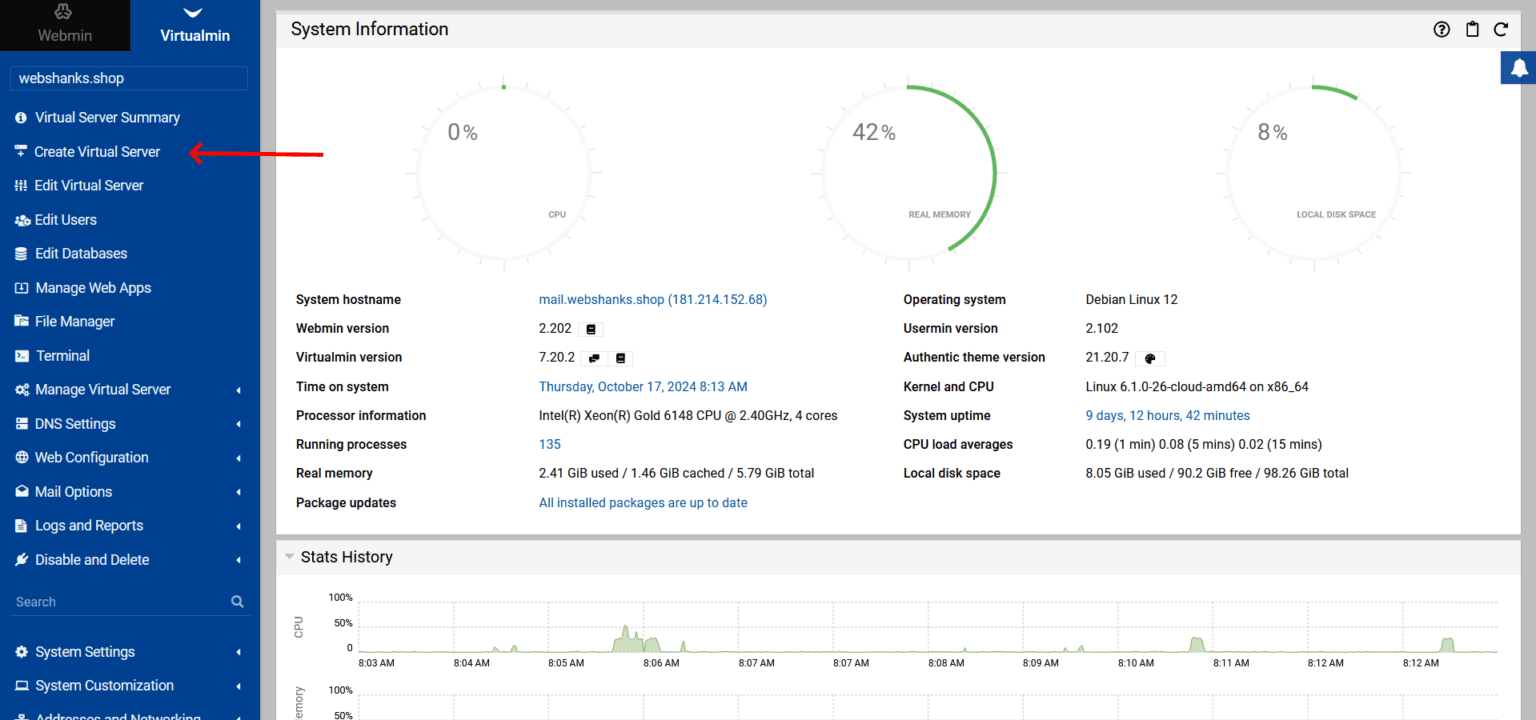
Task: Expand the Web Configuration arrow
Action: (x=238, y=458)
